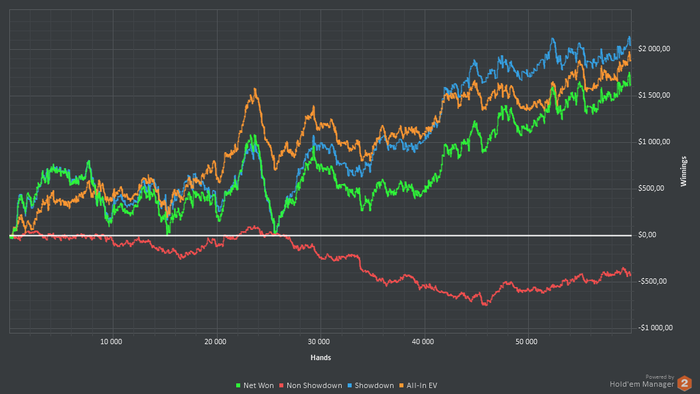Click the $1 500,00 axis label
This screenshot has height=394, width=700.
tap(654, 95)
